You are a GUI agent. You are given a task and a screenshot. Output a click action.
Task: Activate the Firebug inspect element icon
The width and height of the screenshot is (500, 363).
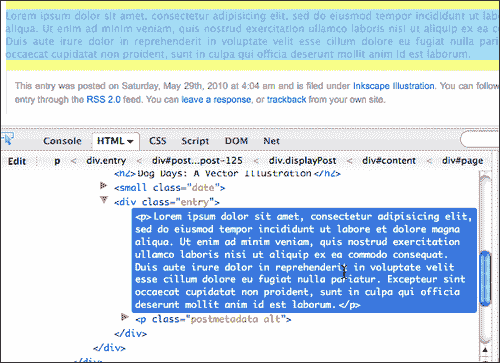click(7, 139)
